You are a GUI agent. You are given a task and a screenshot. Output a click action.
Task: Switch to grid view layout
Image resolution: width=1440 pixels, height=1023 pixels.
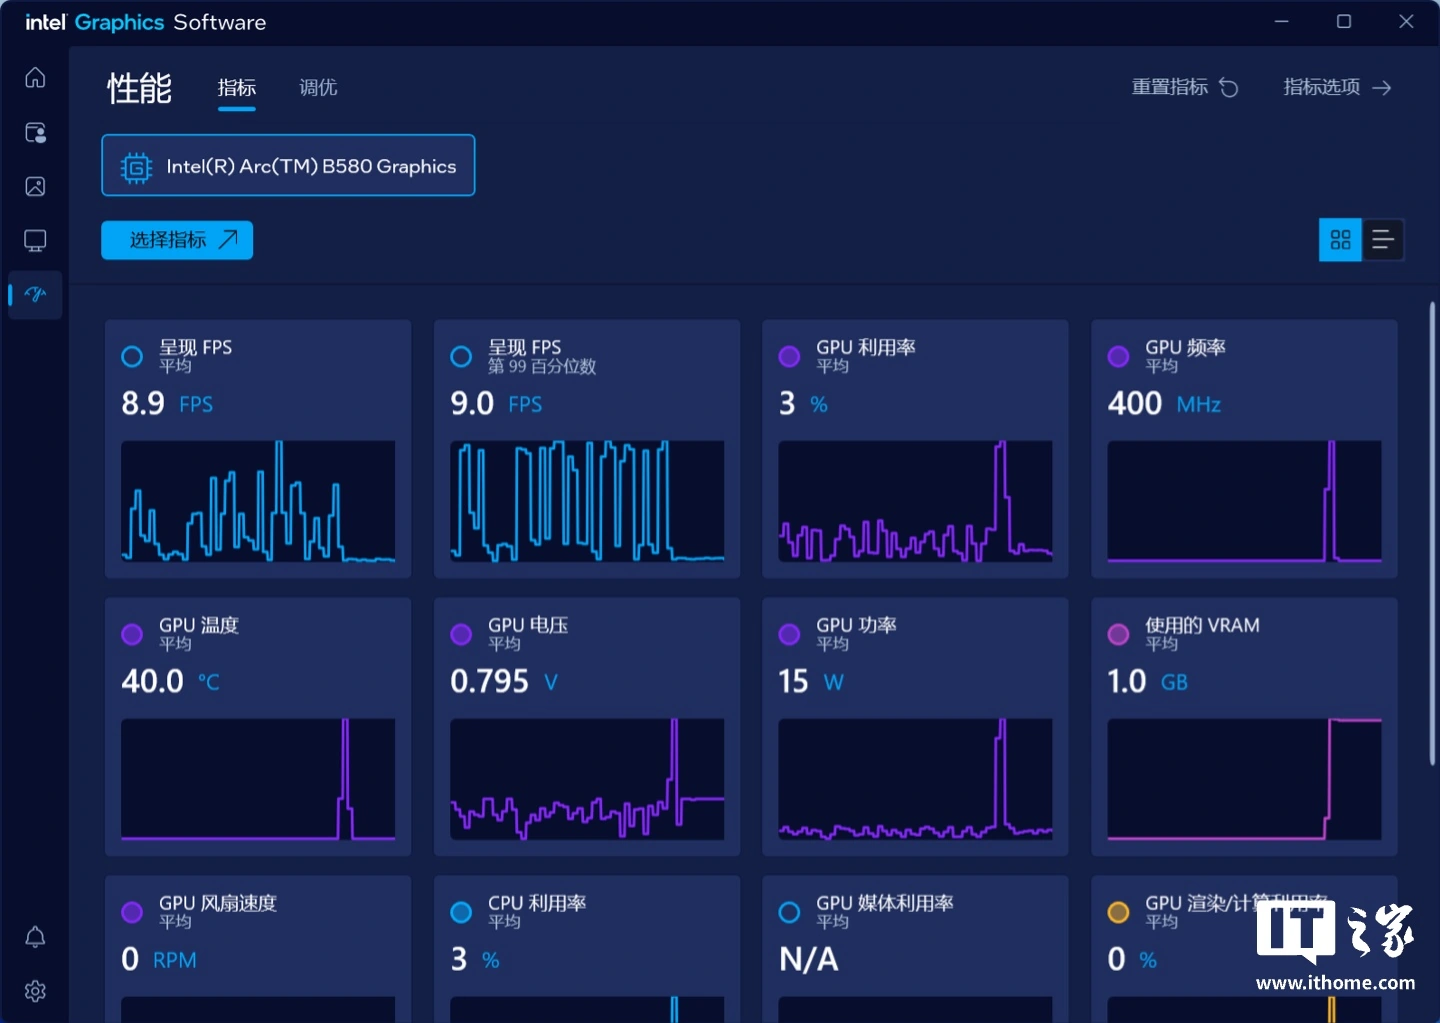click(x=1340, y=240)
